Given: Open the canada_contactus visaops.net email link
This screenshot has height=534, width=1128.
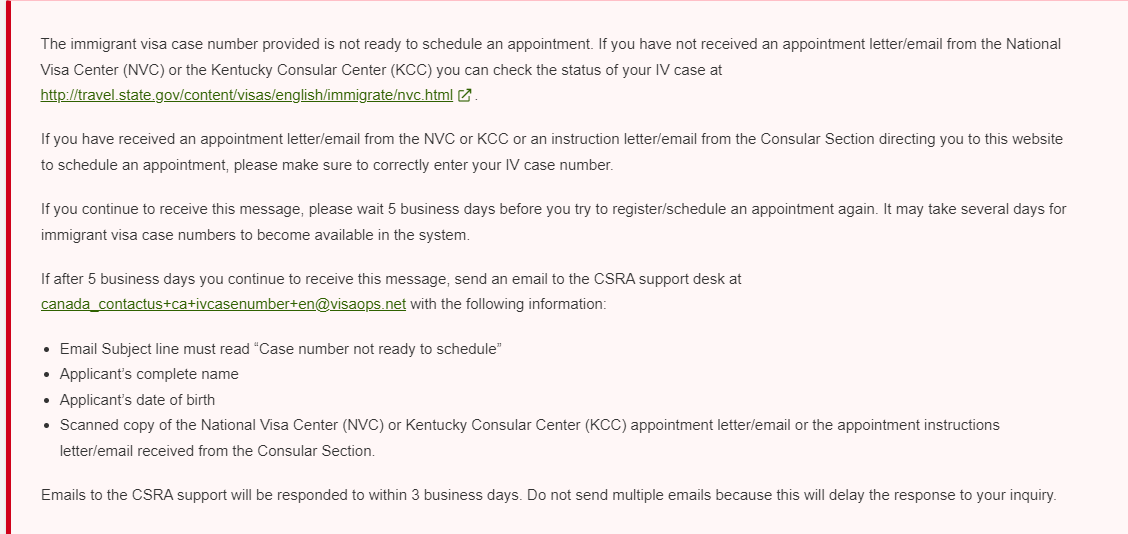Looking at the screenshot, I should click(223, 304).
